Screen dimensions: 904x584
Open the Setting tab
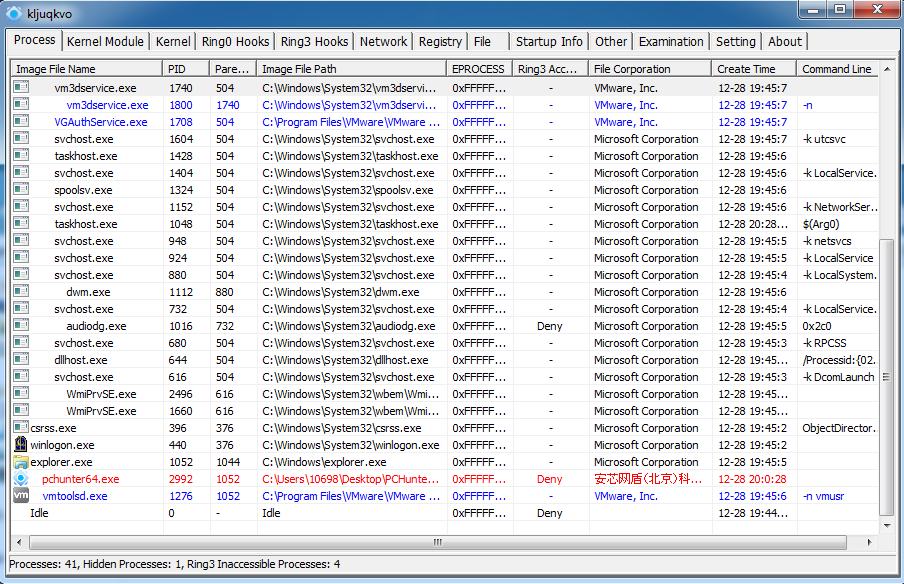(x=736, y=42)
